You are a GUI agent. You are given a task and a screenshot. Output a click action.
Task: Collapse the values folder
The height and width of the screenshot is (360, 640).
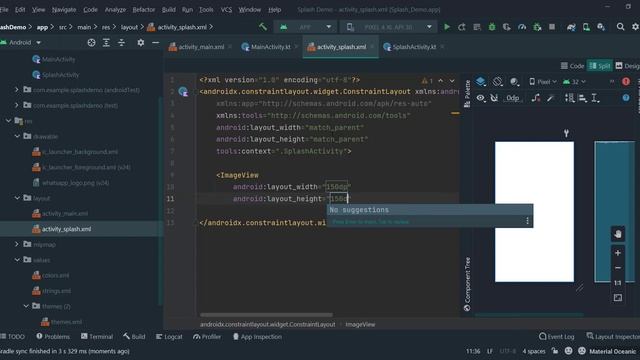click(17, 260)
